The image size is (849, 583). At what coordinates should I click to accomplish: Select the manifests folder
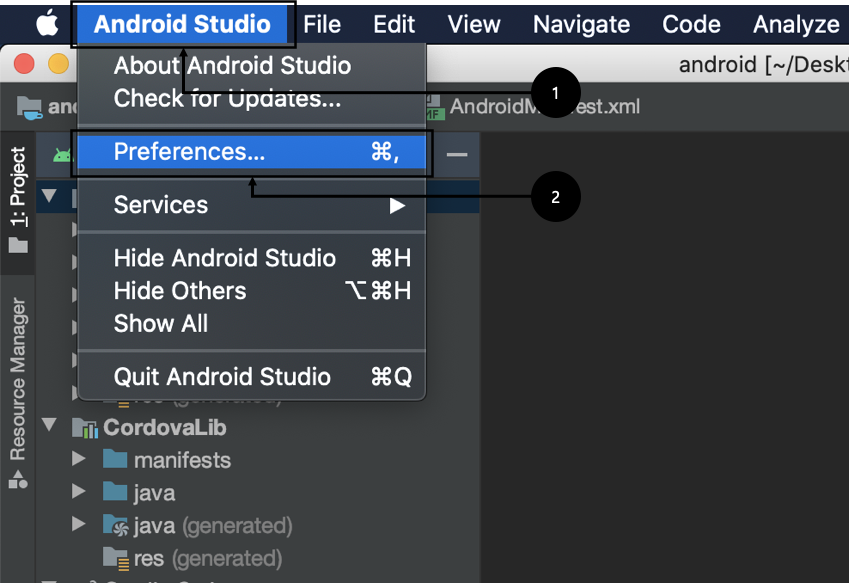tap(182, 461)
